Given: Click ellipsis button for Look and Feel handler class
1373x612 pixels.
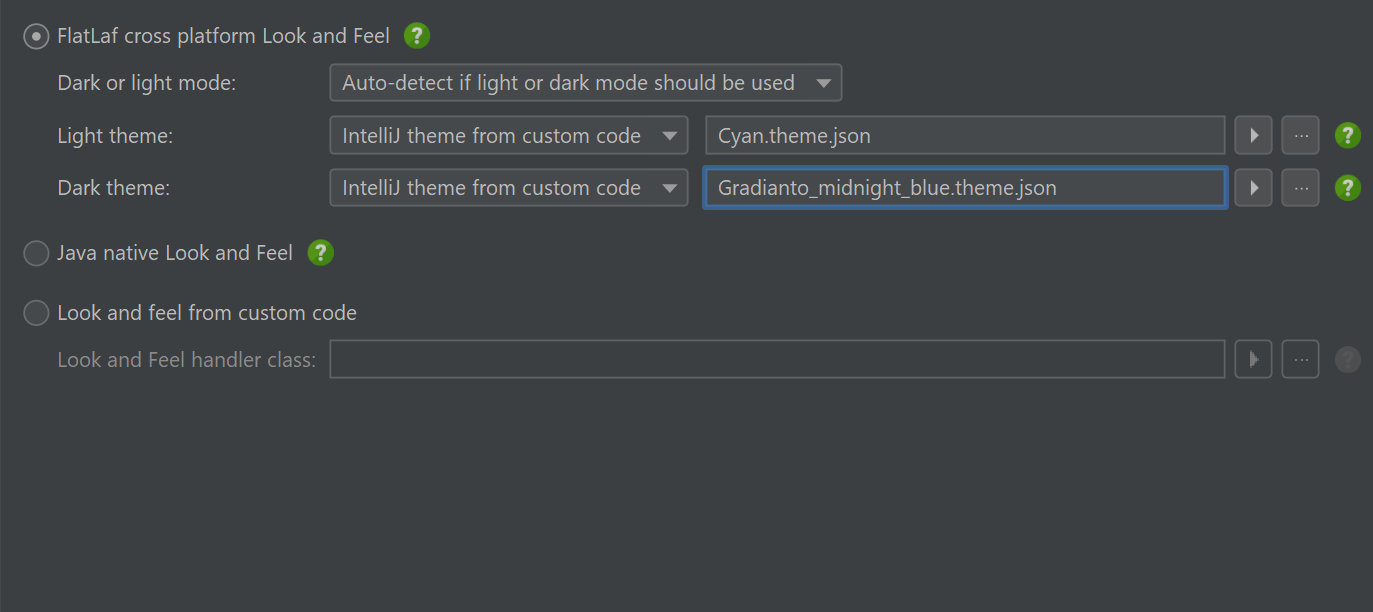Looking at the screenshot, I should [1300, 359].
